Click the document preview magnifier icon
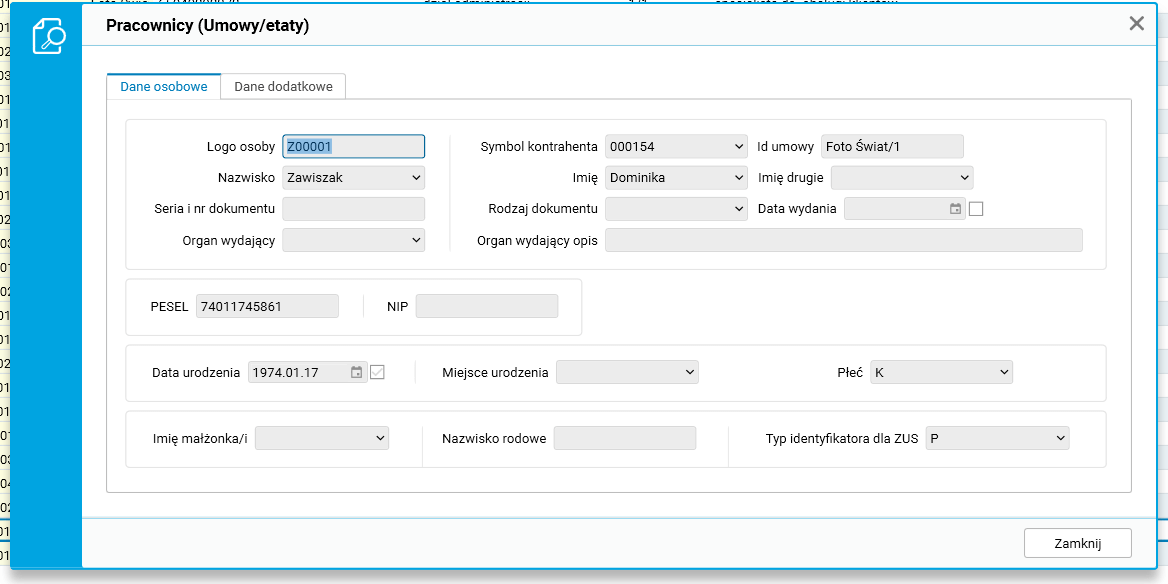 (49, 36)
